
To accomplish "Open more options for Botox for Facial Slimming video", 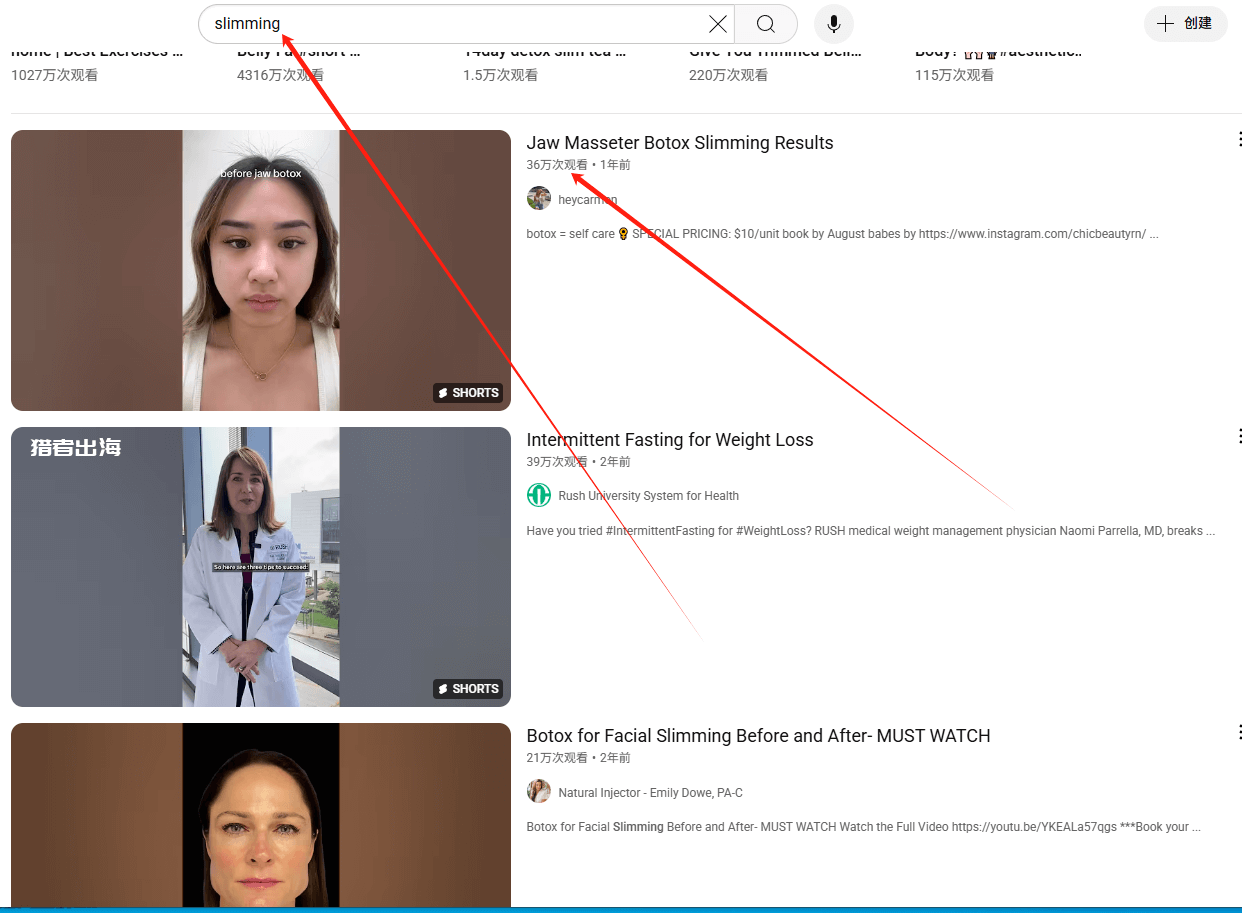I will [1240, 733].
